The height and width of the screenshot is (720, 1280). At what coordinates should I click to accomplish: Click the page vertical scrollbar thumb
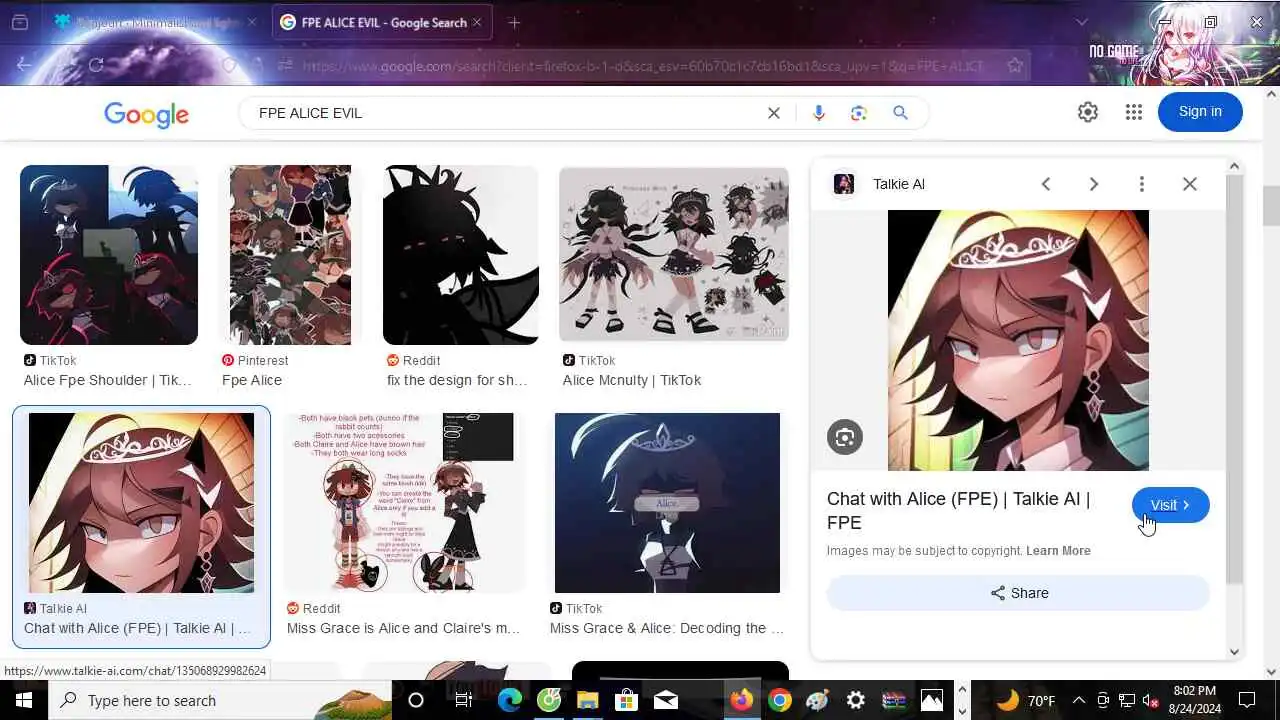1271,206
